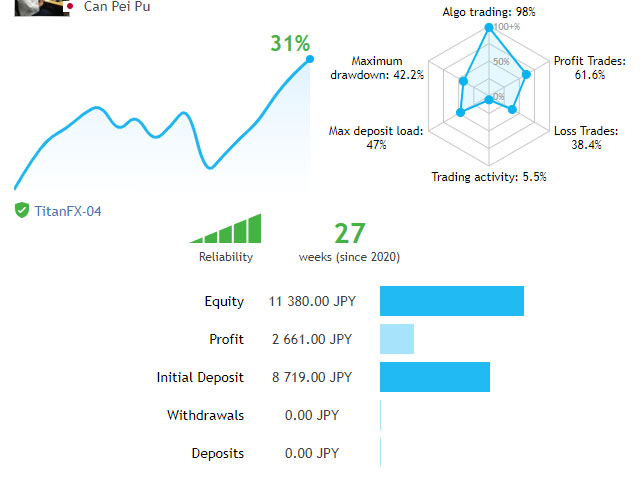Viewport: 640px width, 480px height.
Task: Click the green verified shield icon
Action: coord(22,211)
